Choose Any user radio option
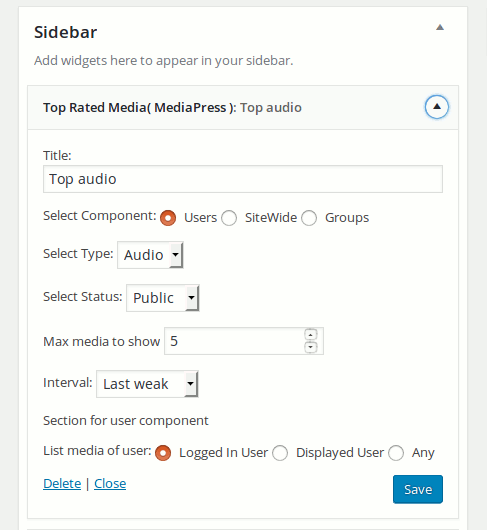487x530 pixels. click(396, 453)
